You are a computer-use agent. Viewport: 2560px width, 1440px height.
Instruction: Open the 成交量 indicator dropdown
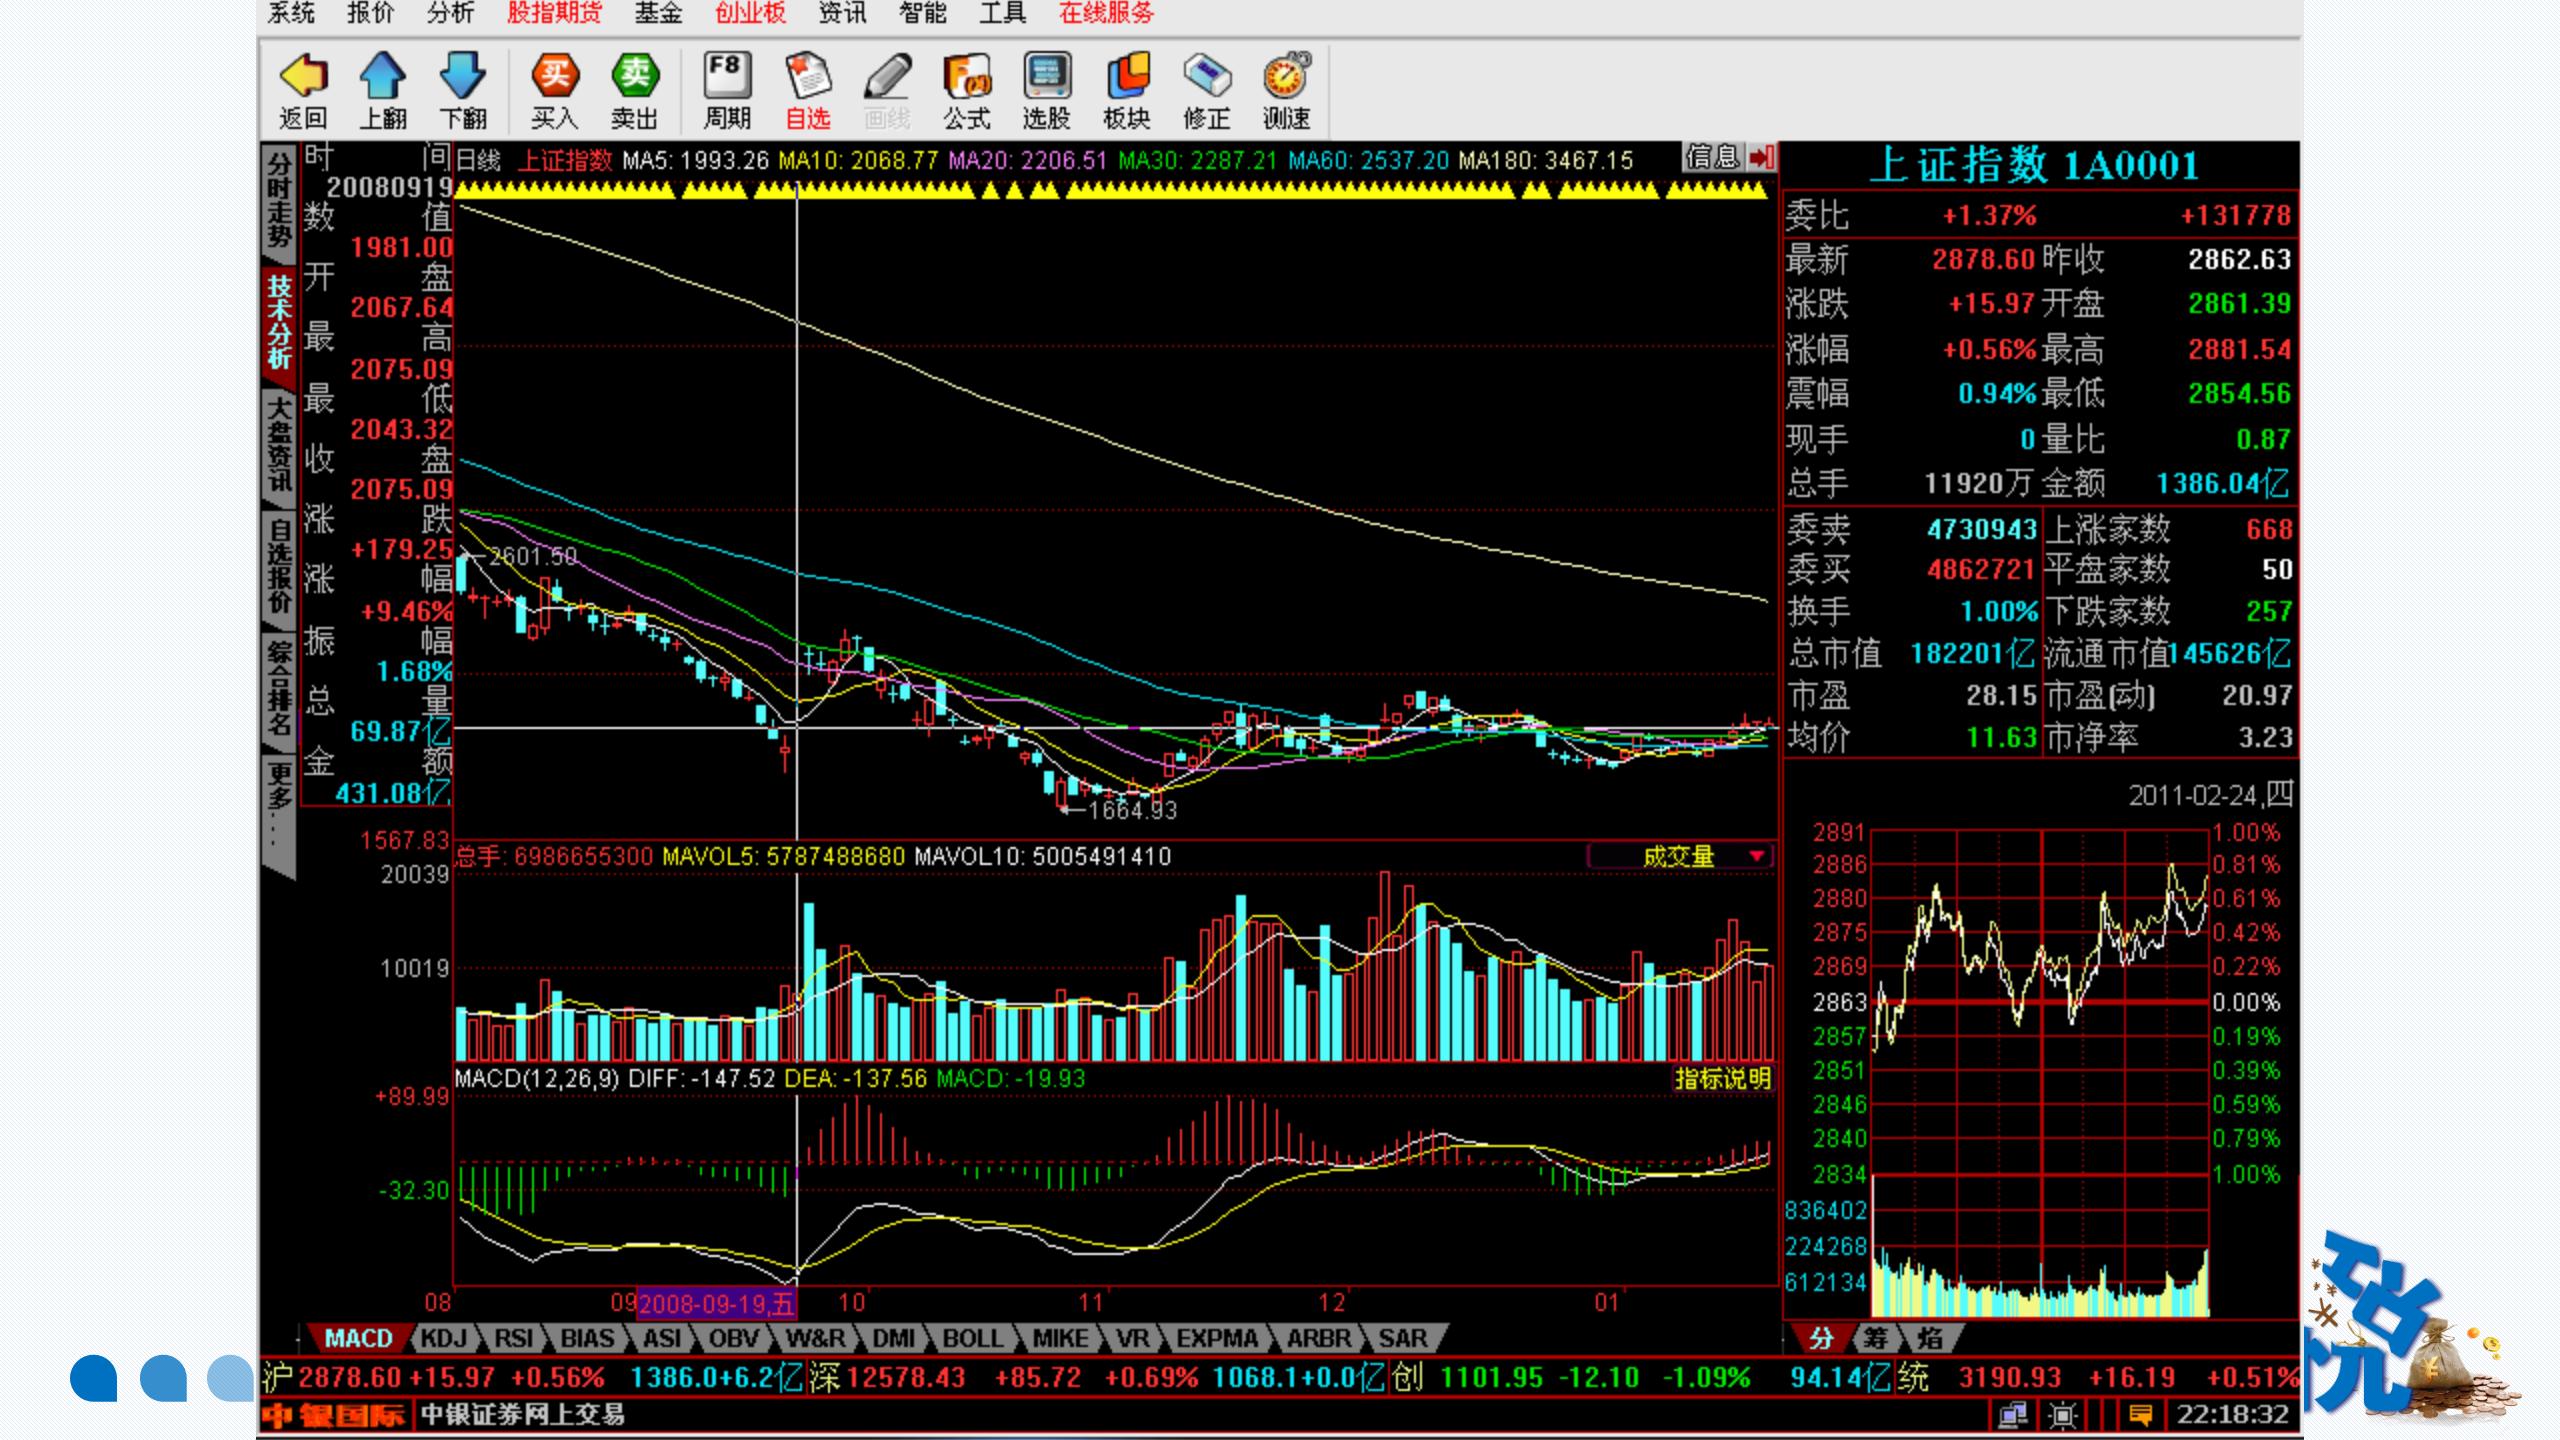[x=1756, y=856]
